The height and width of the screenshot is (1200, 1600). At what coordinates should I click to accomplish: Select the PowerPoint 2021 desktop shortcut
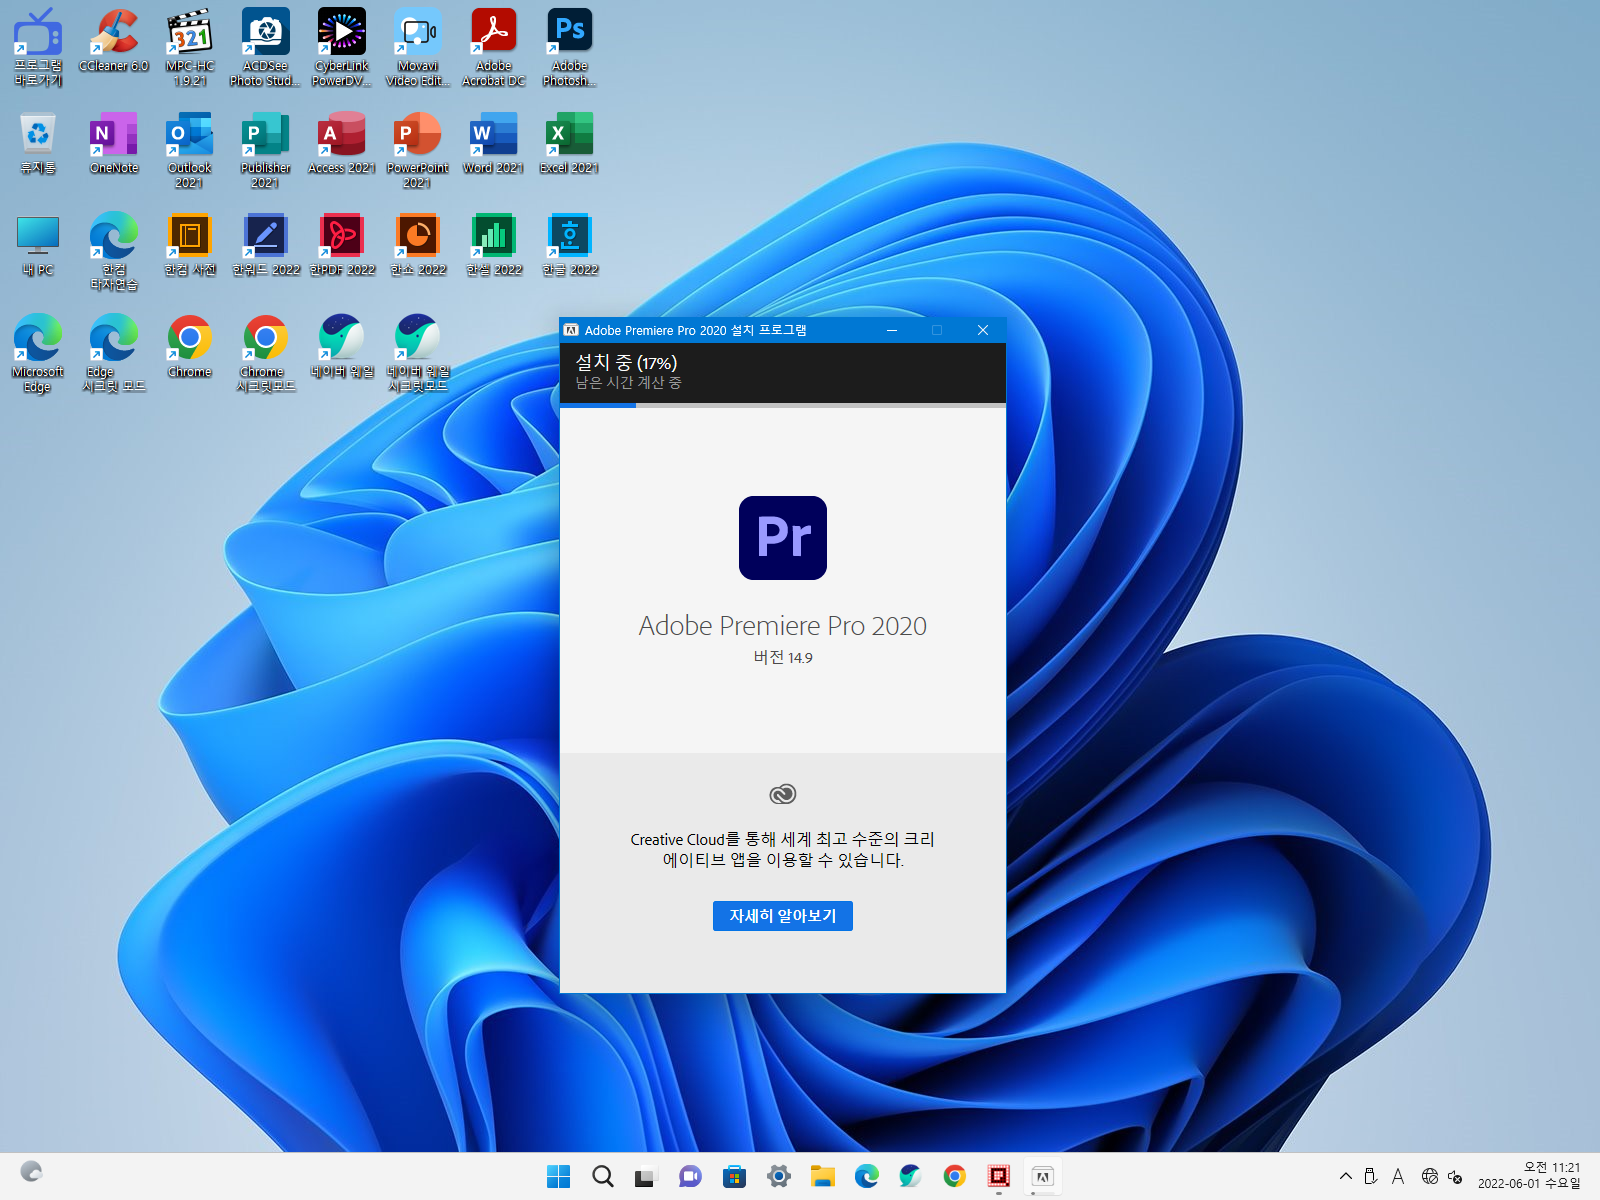pos(418,149)
